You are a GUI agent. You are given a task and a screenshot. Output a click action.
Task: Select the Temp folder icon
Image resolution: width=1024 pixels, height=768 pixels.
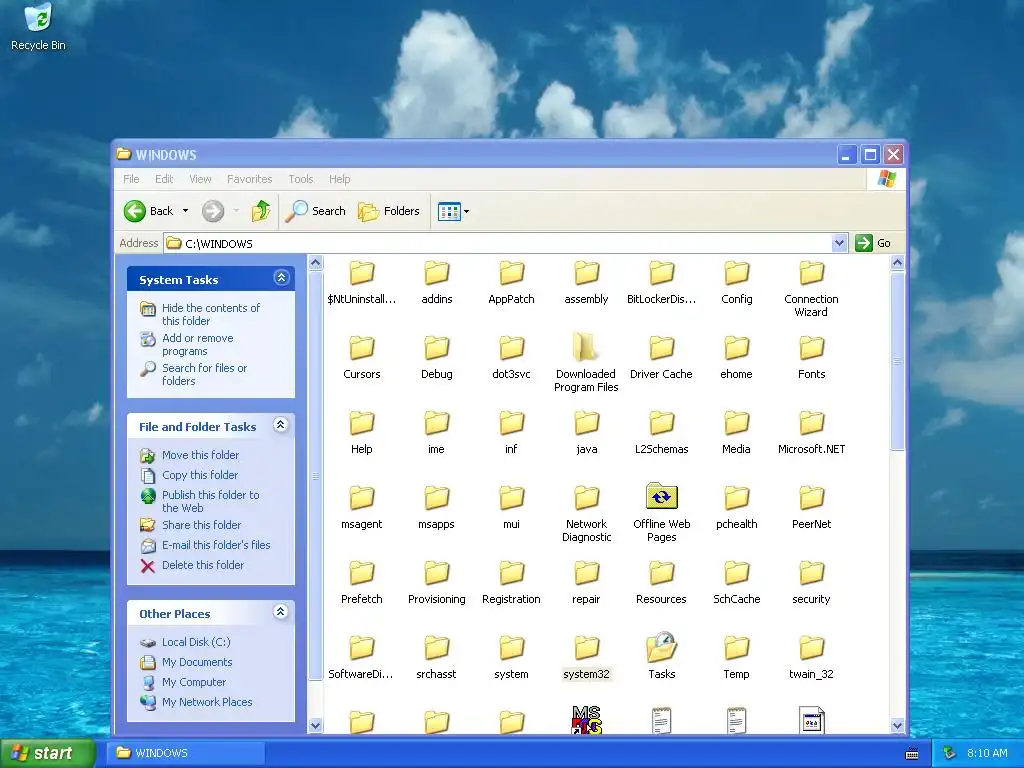click(737, 648)
